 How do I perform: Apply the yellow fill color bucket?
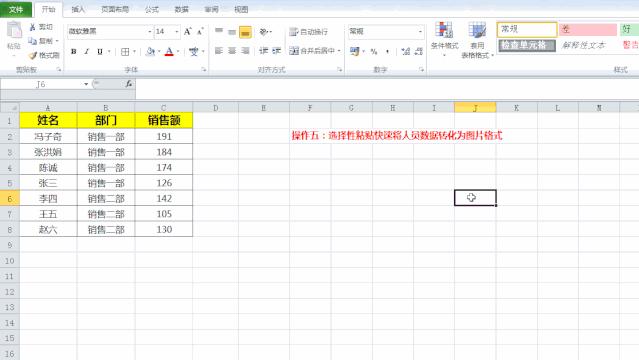pyautogui.click(x=150, y=51)
